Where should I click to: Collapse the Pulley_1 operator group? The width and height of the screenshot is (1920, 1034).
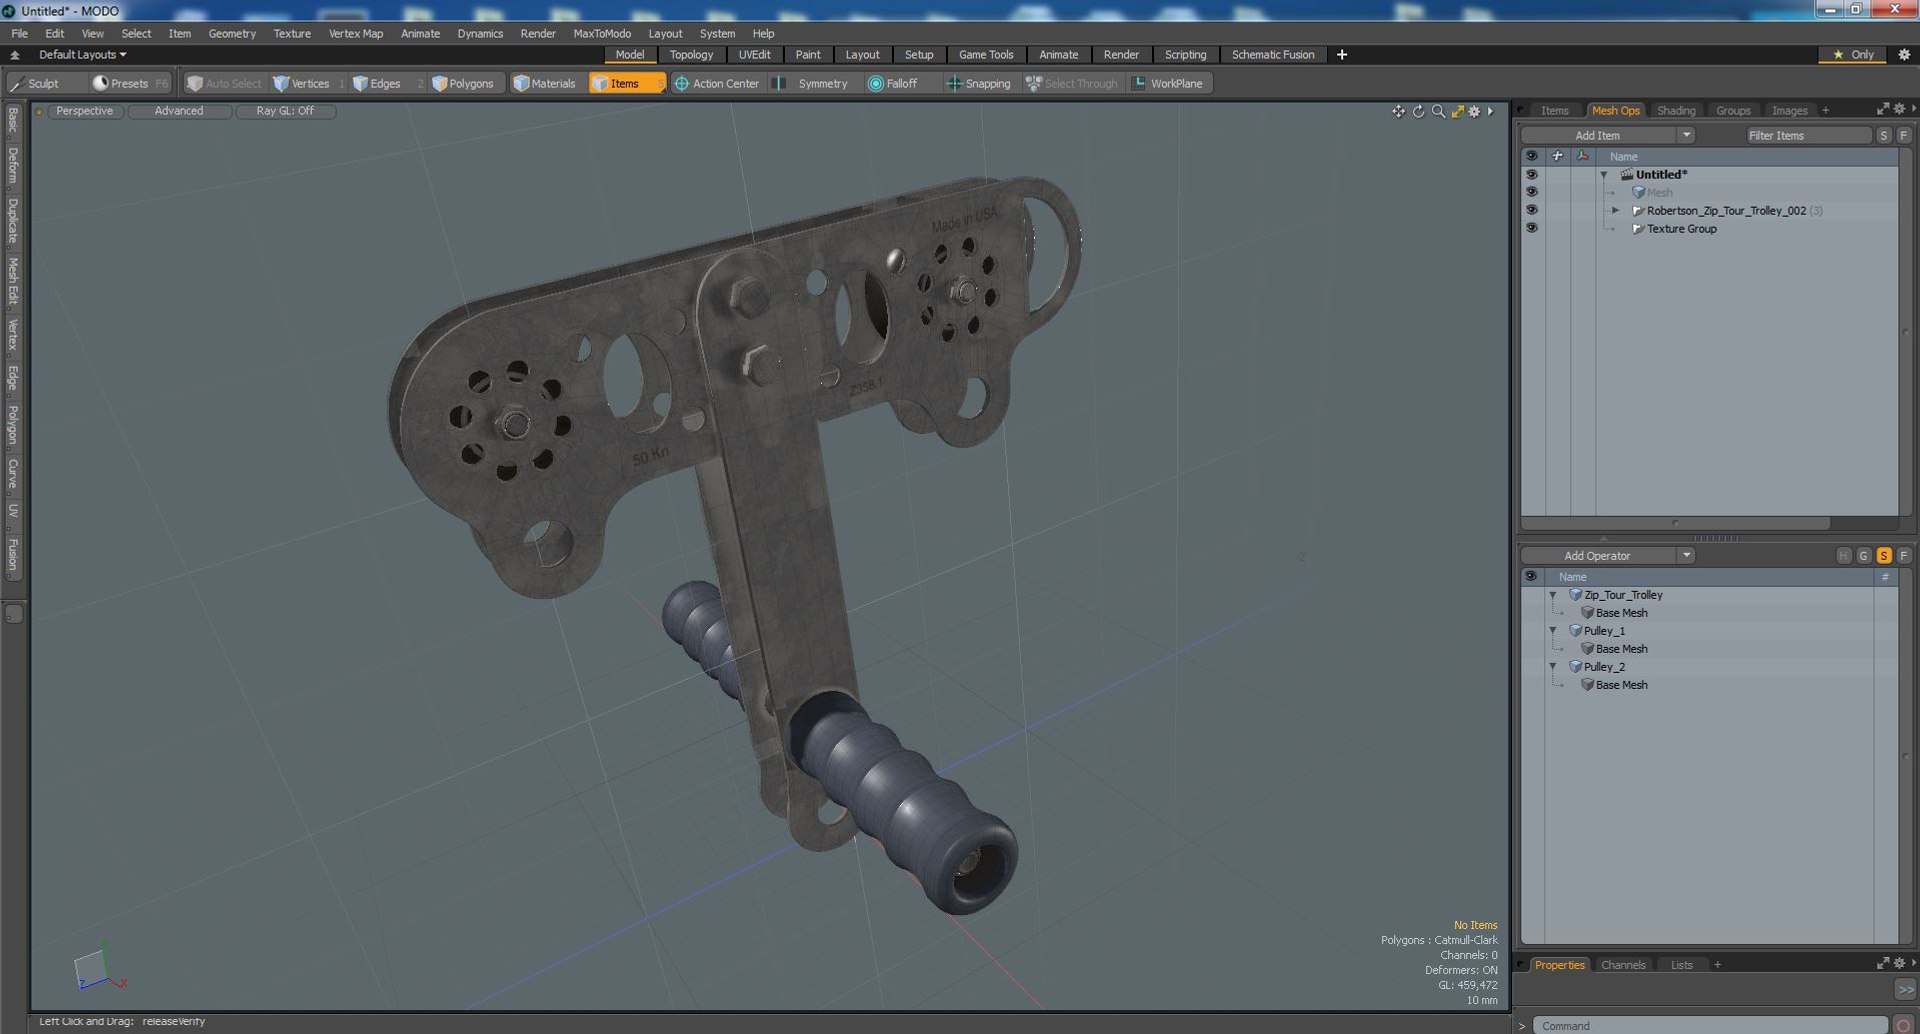pyautogui.click(x=1553, y=630)
